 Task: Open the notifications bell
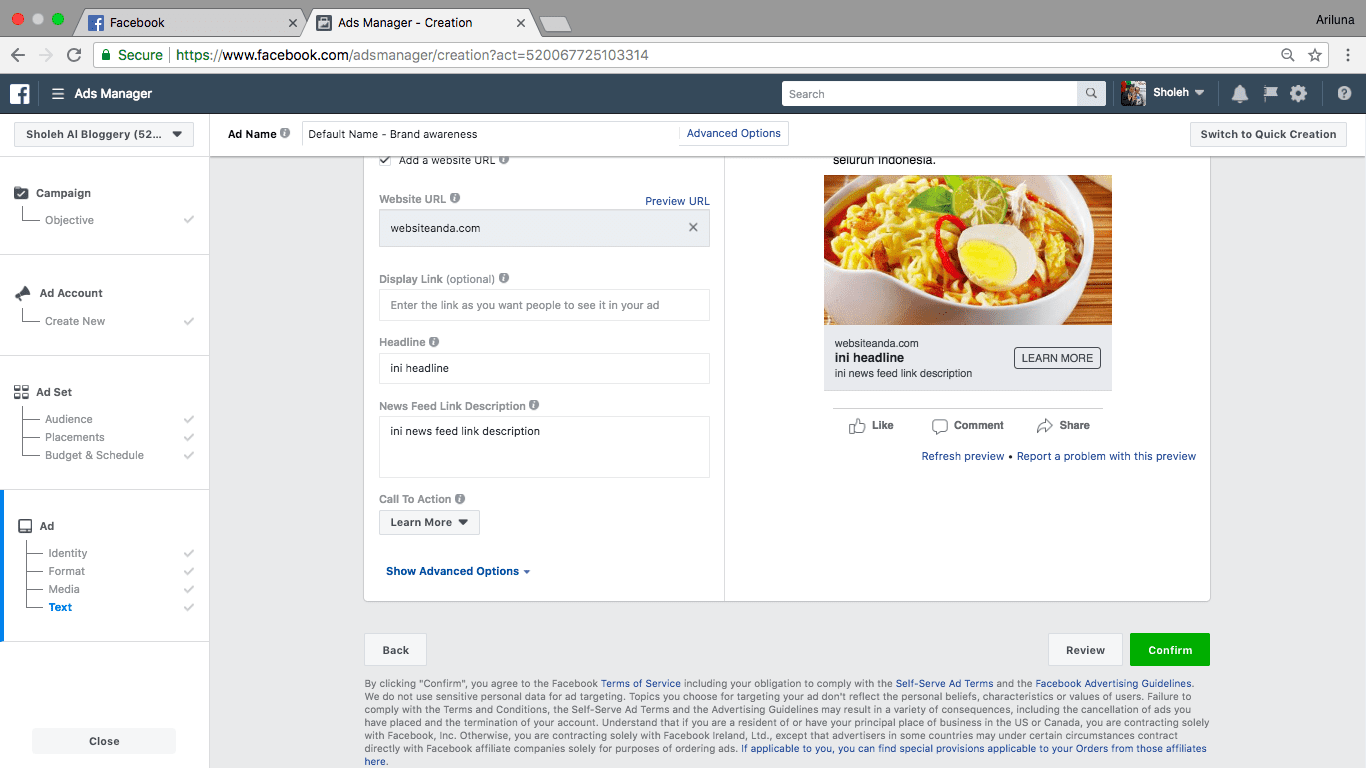1239,92
